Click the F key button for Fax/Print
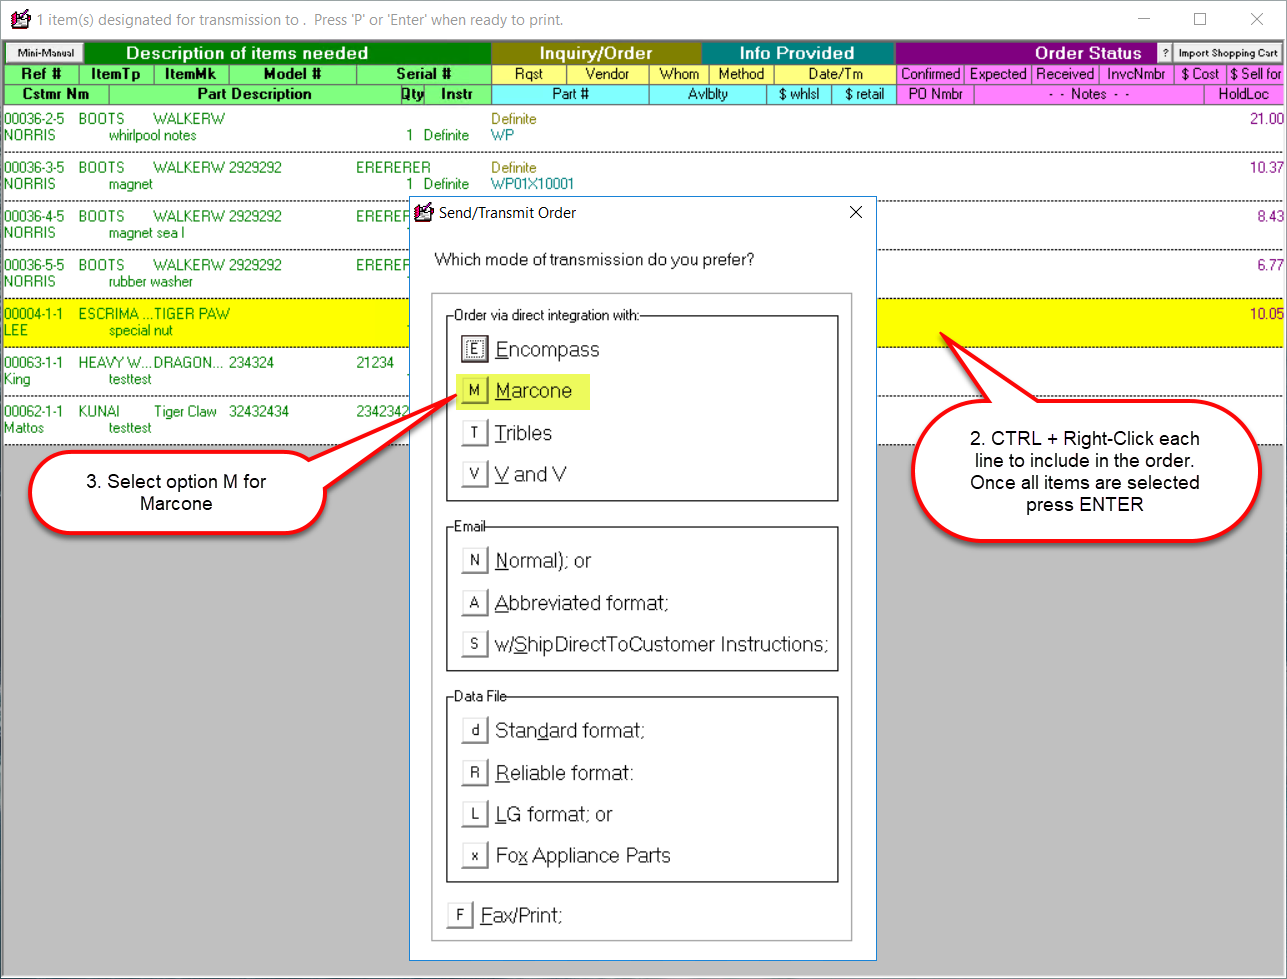 click(x=460, y=915)
